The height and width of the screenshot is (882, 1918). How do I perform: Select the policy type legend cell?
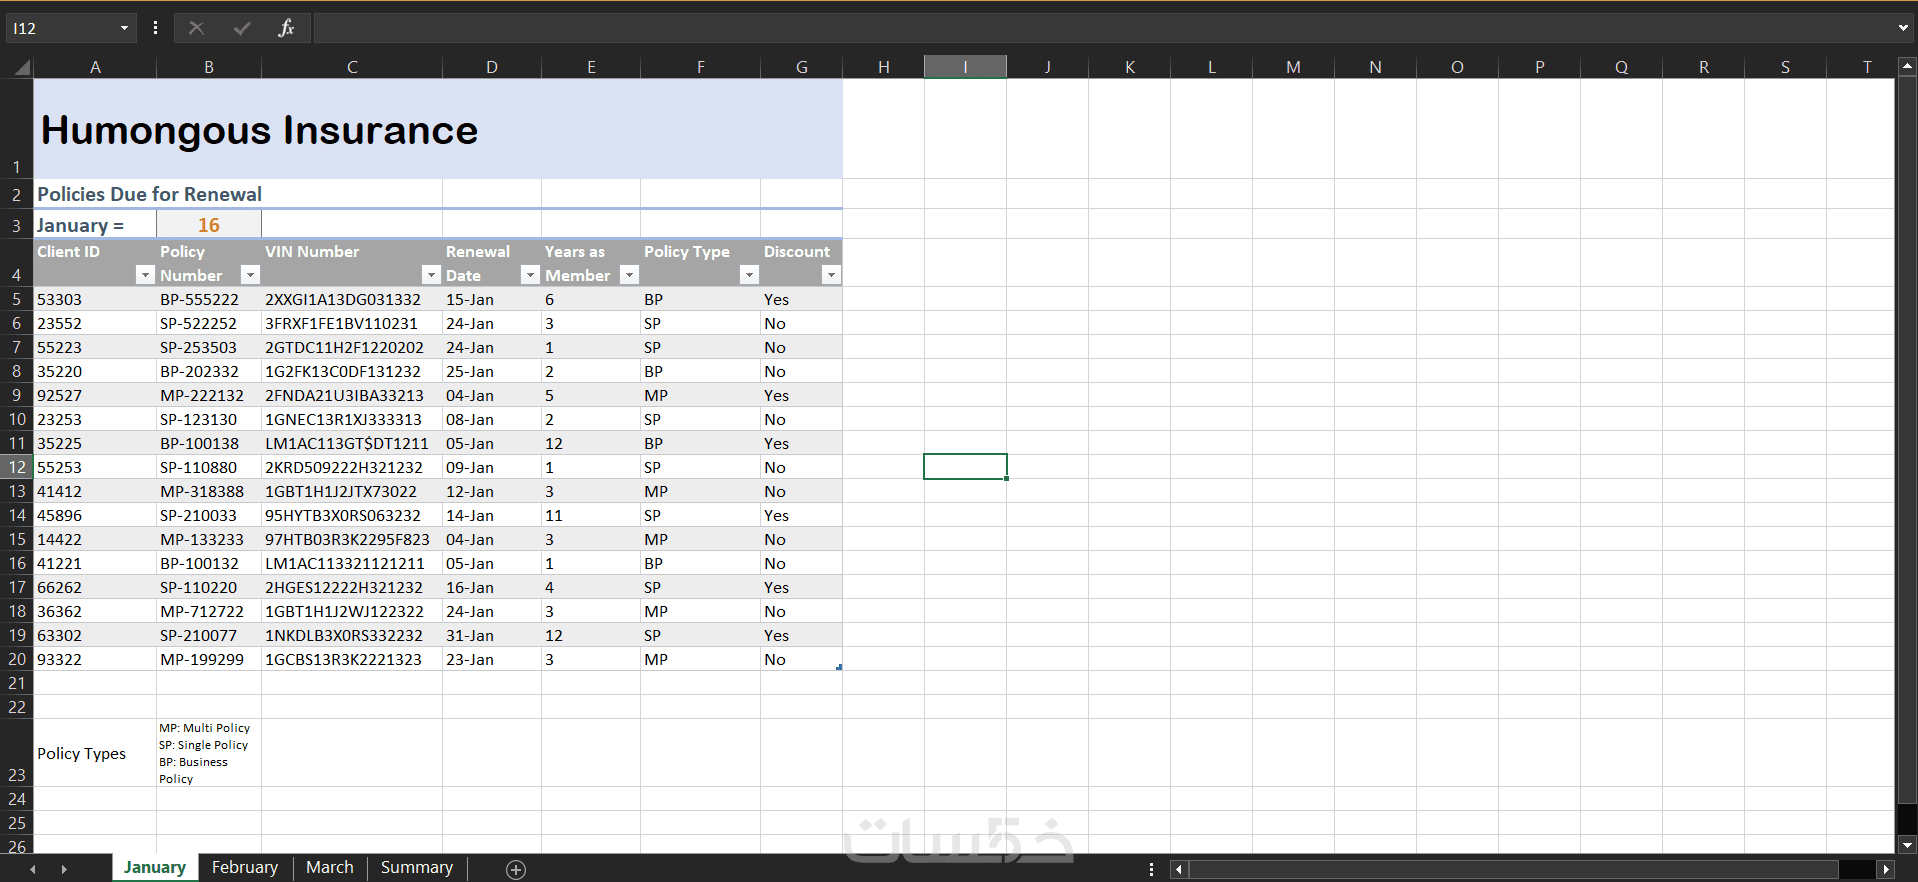pyautogui.click(x=209, y=753)
